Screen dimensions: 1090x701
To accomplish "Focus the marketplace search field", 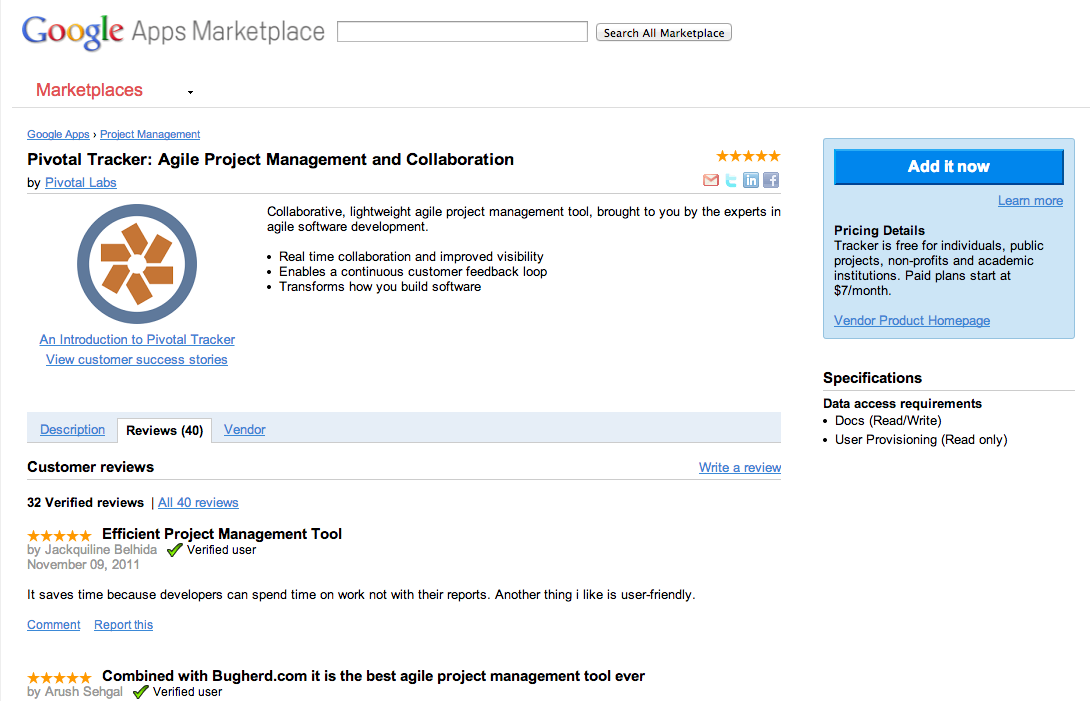I will click(462, 32).
